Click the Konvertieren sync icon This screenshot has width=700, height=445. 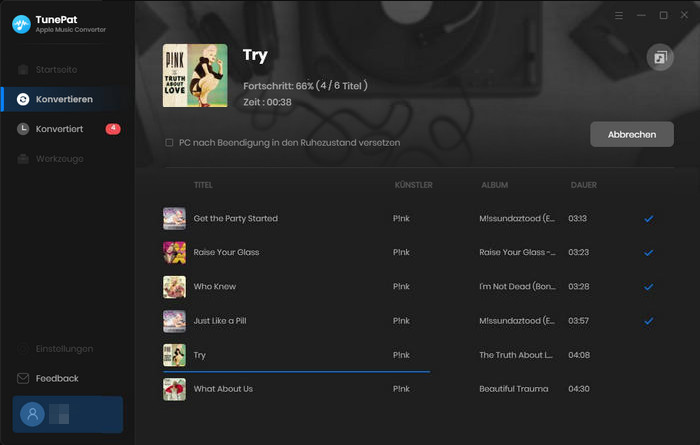(23, 99)
